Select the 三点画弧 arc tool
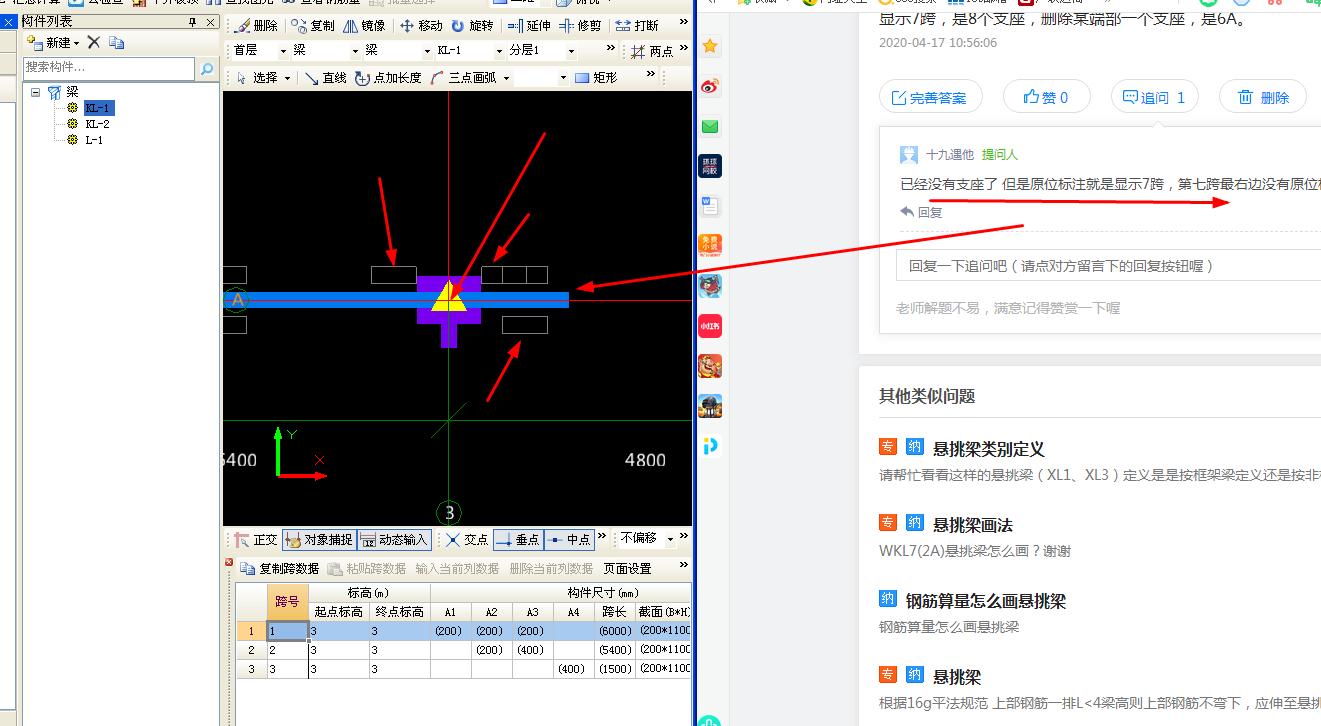Screen dimensions: 1321x726 point(463,77)
